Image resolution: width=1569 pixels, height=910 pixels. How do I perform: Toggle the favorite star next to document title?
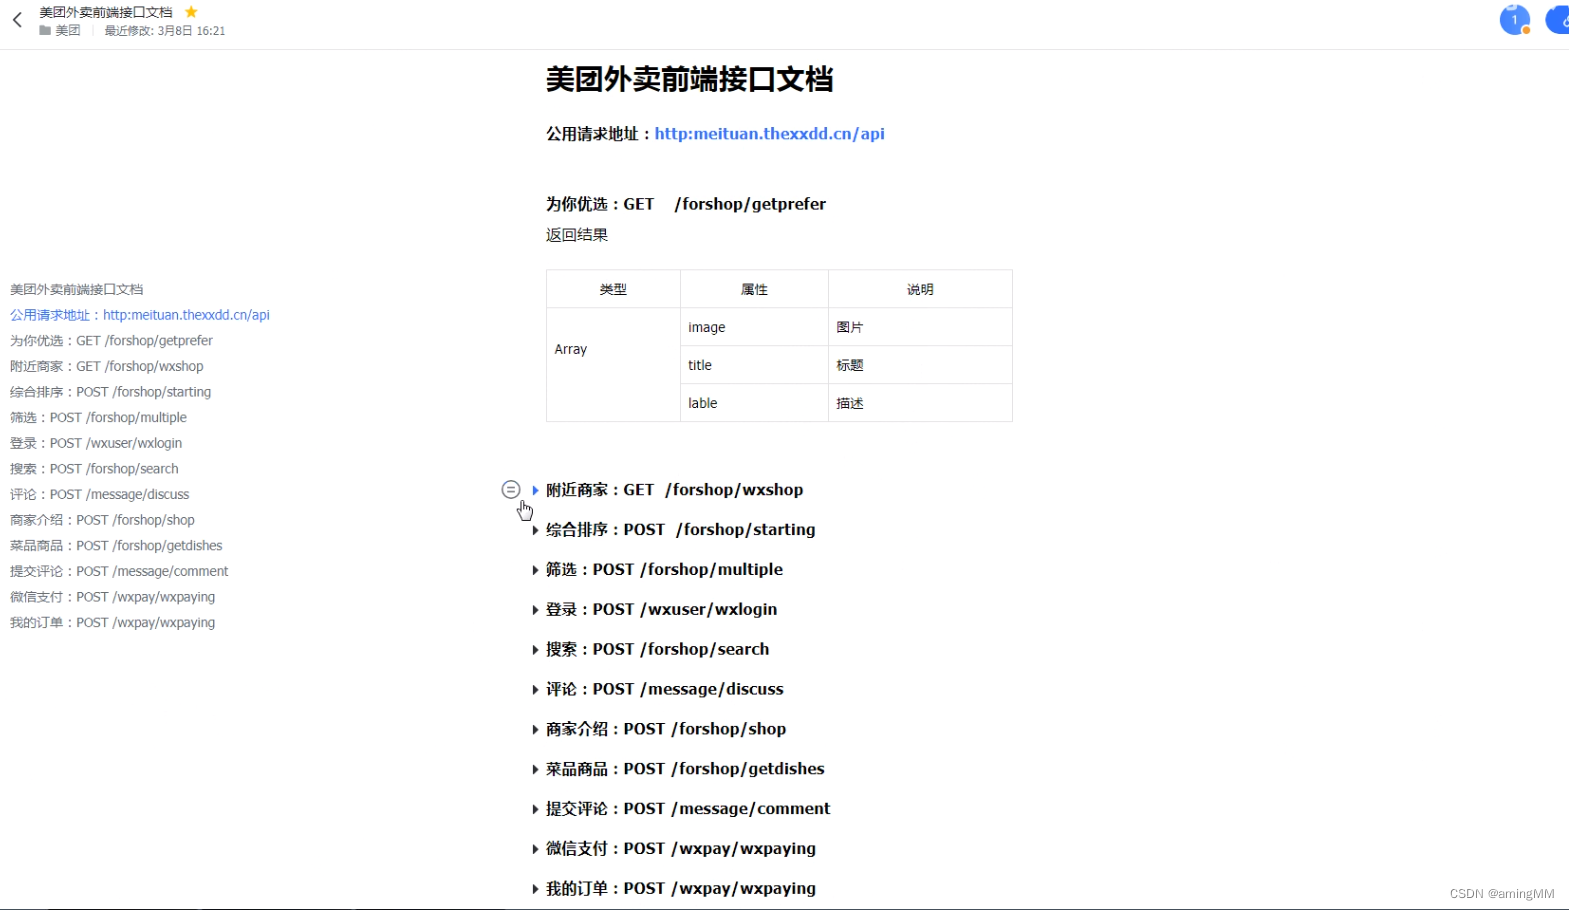tap(191, 12)
